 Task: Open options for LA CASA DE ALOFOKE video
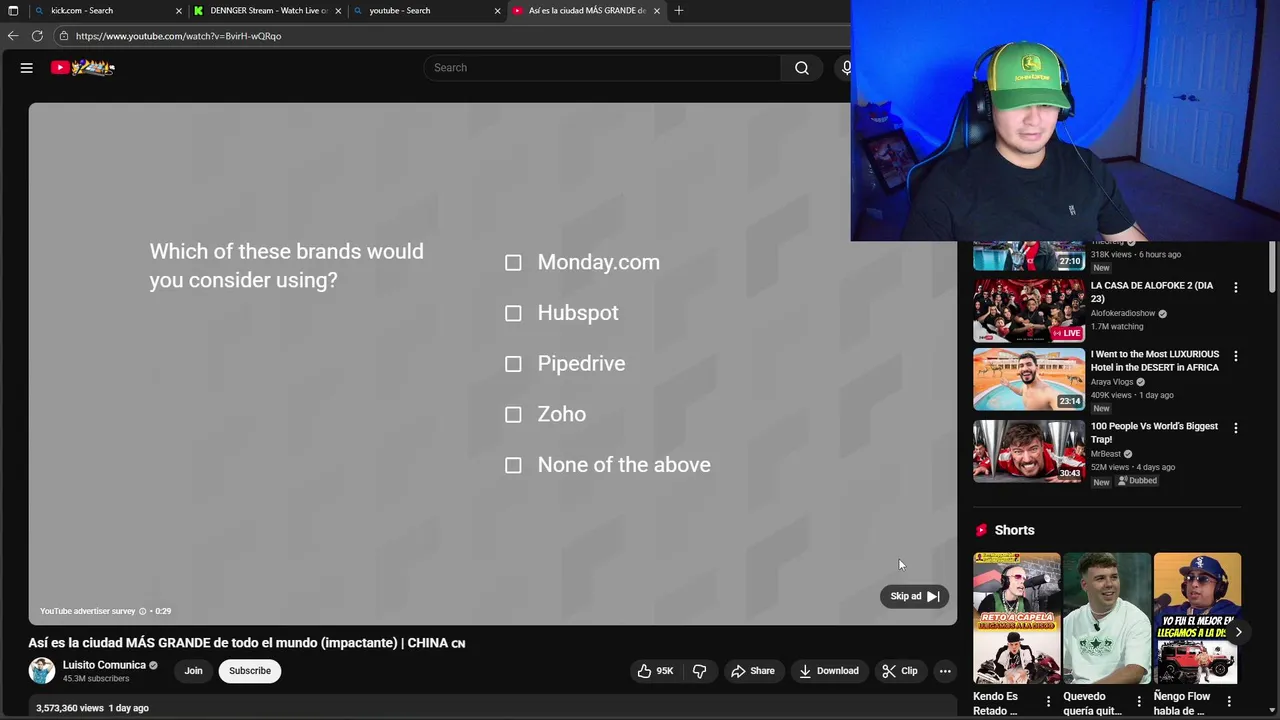[x=1235, y=287]
